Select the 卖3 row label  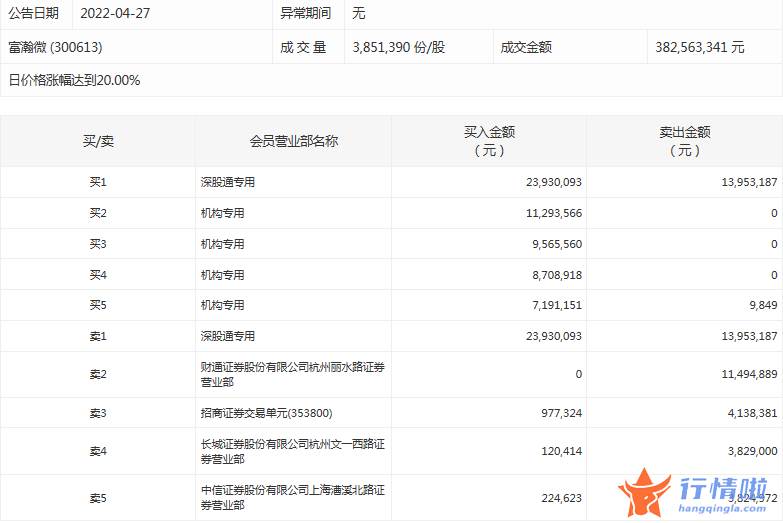click(x=98, y=413)
